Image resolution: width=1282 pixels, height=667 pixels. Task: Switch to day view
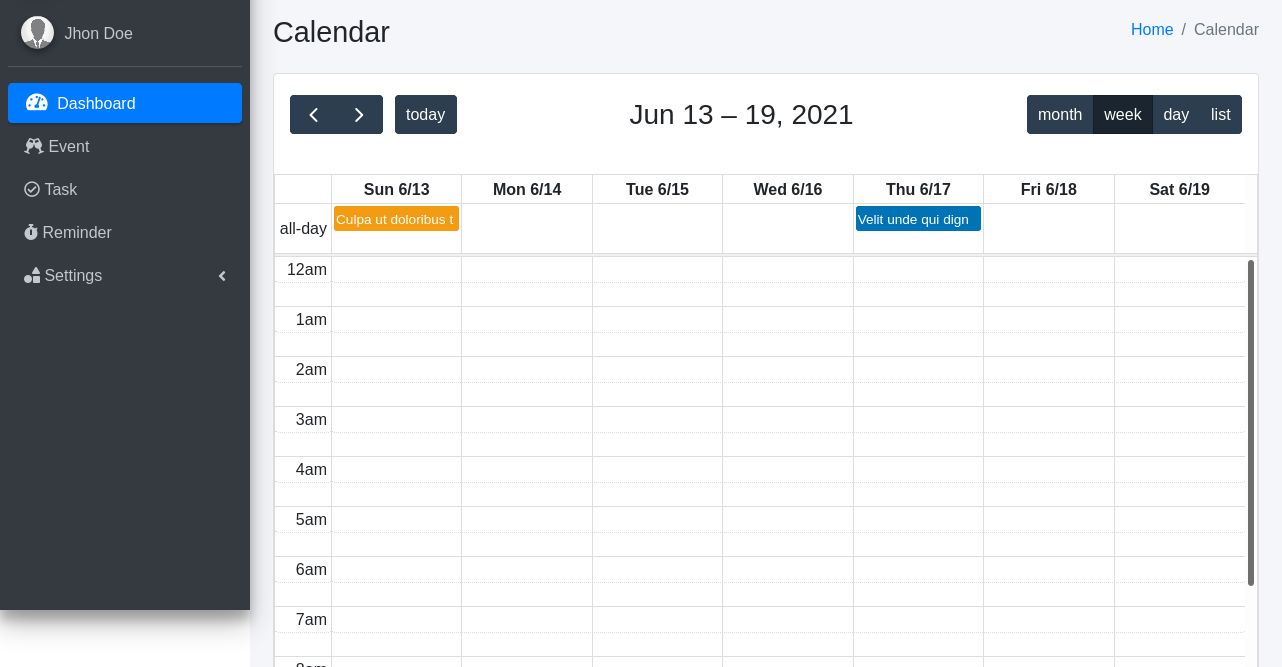click(1176, 114)
